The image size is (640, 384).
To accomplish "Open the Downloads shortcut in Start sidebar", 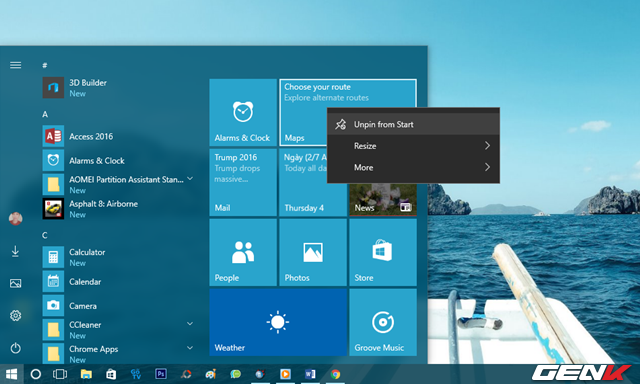I will tap(16, 251).
